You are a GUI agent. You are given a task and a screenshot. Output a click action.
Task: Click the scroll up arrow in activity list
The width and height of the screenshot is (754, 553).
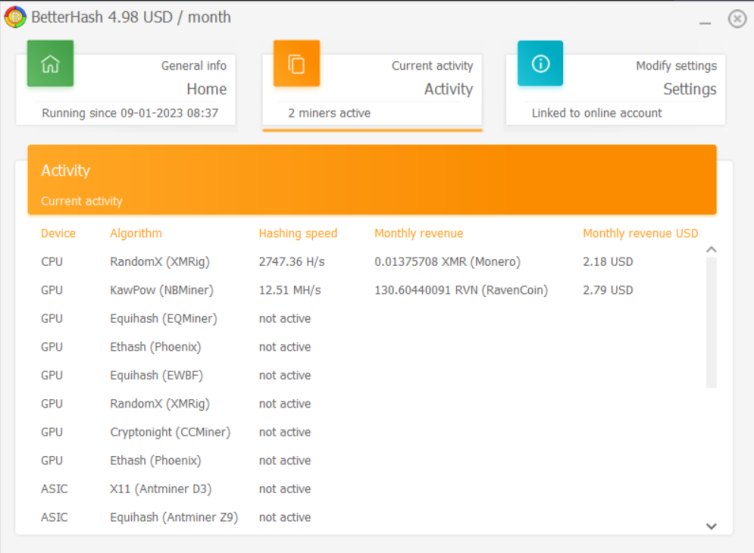(711, 250)
